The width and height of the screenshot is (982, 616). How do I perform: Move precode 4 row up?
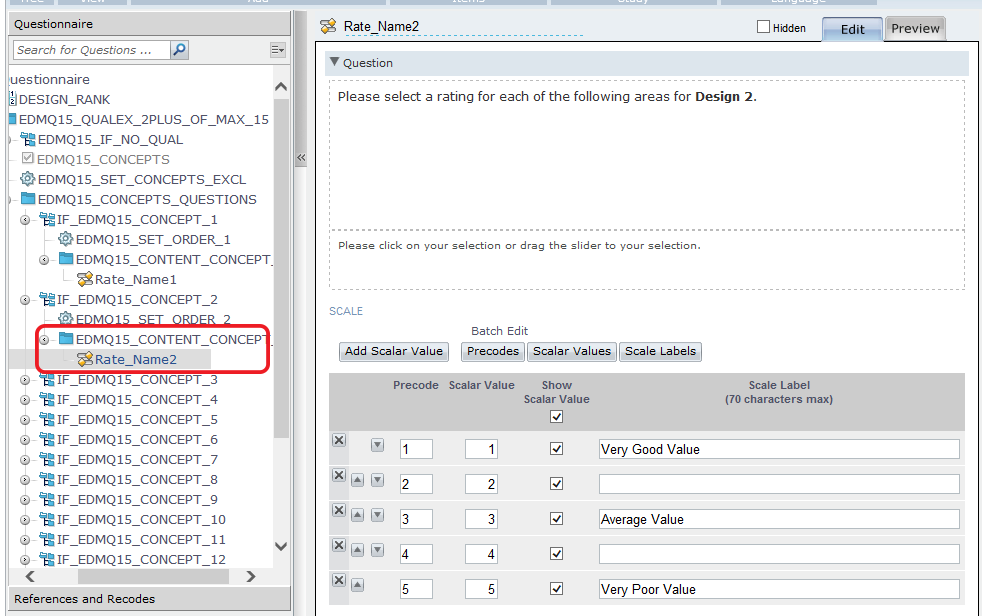[x=357, y=550]
